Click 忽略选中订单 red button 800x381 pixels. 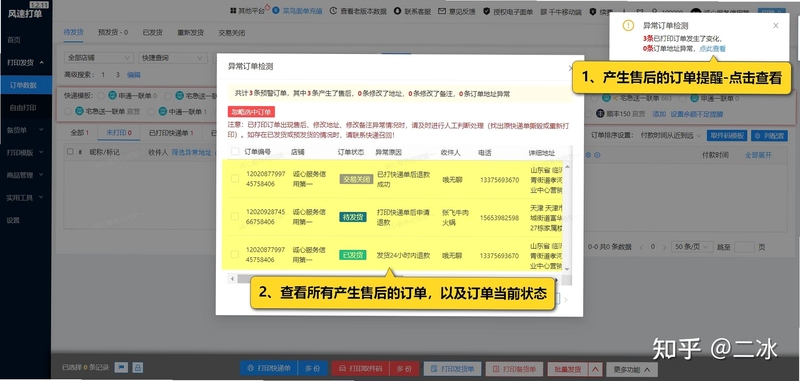251,112
